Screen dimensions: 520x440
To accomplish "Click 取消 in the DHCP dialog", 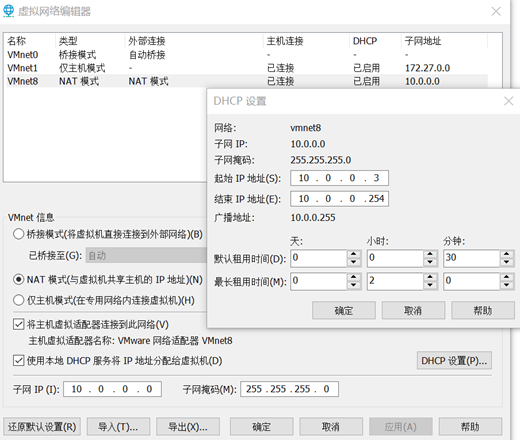I will 413,310.
